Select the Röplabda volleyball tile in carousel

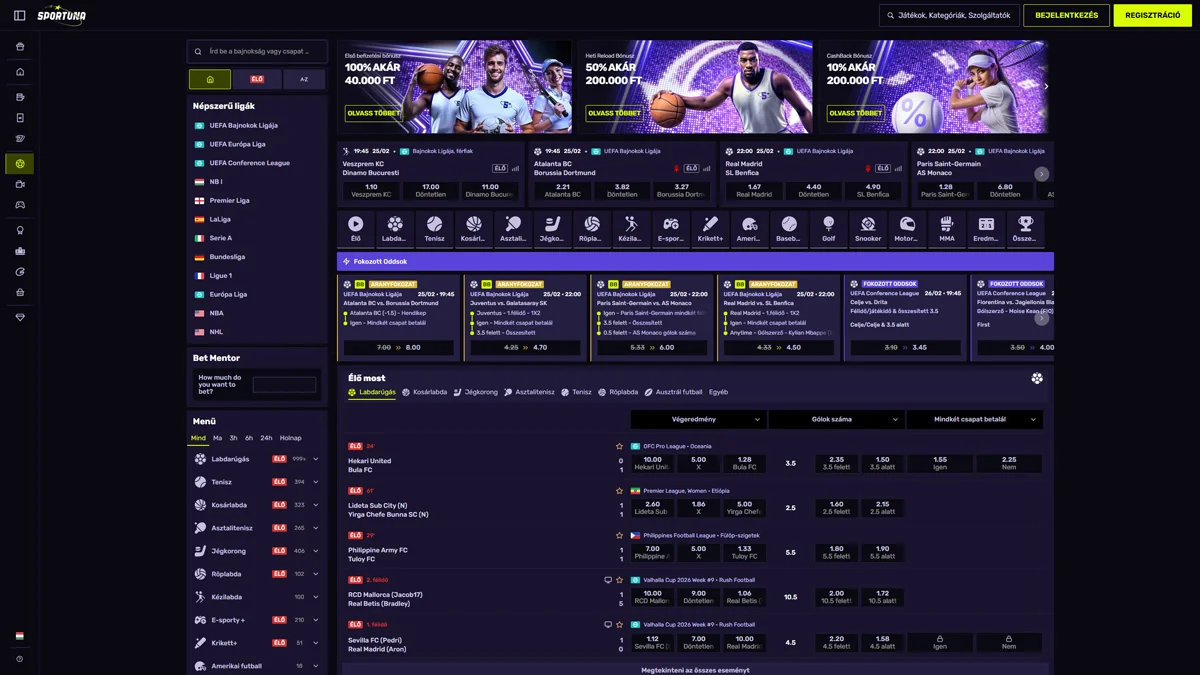coord(591,229)
